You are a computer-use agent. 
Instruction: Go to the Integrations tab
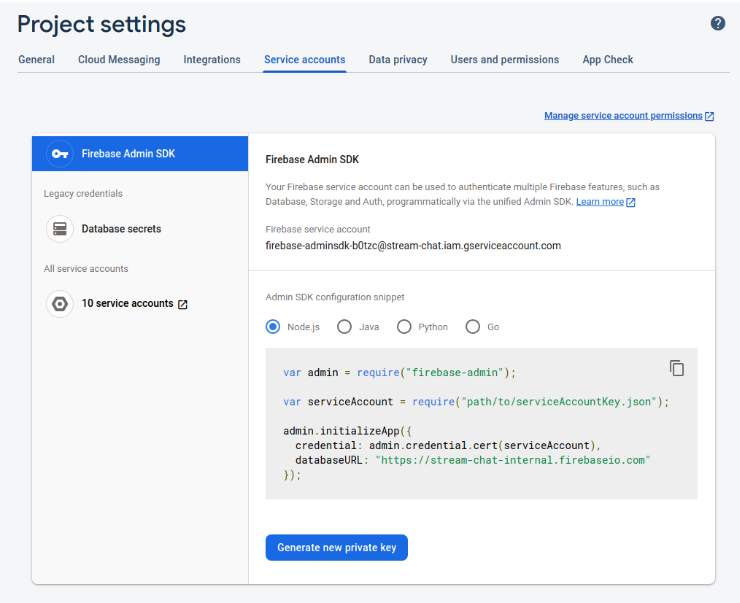(x=212, y=59)
